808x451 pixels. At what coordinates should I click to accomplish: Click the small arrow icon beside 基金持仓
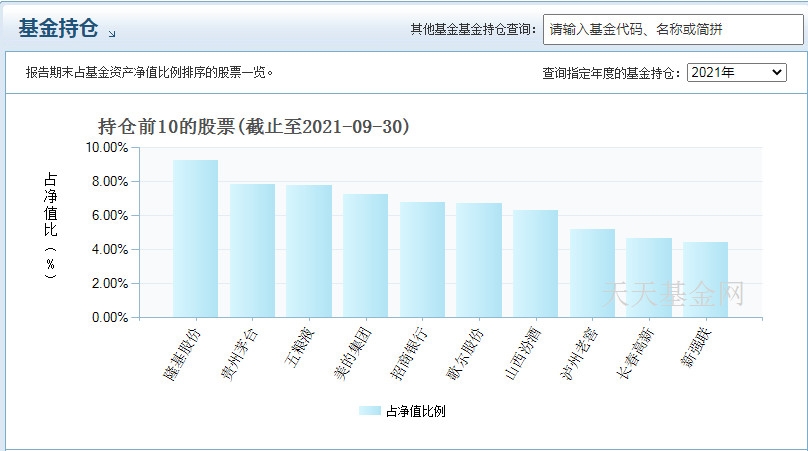(x=112, y=34)
